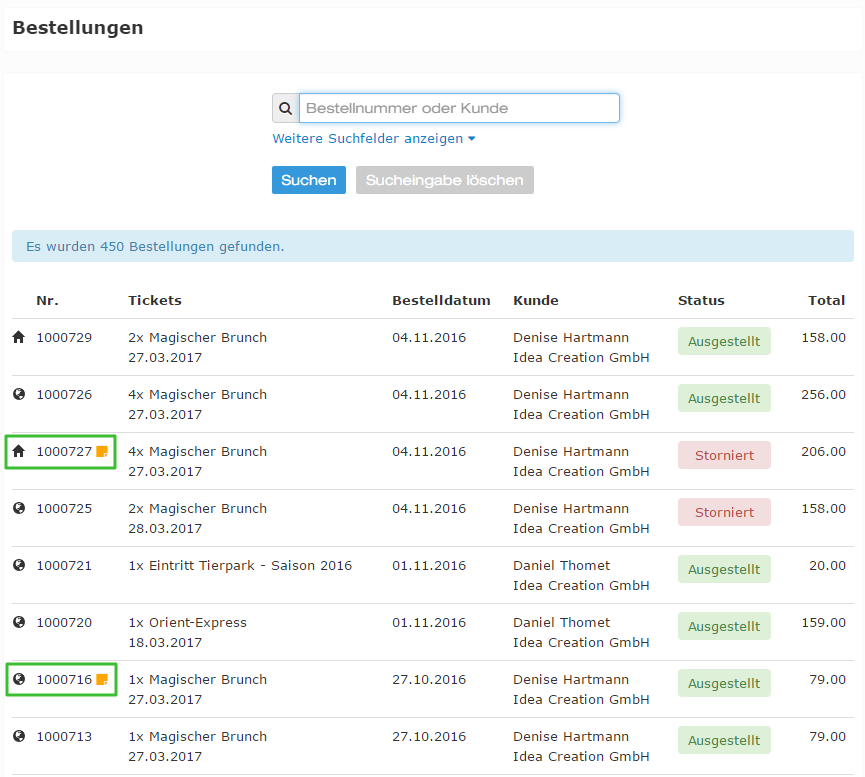This screenshot has width=865, height=777.
Task: Click order date 27.10.2016 of order 1000716
Action: coord(429,679)
